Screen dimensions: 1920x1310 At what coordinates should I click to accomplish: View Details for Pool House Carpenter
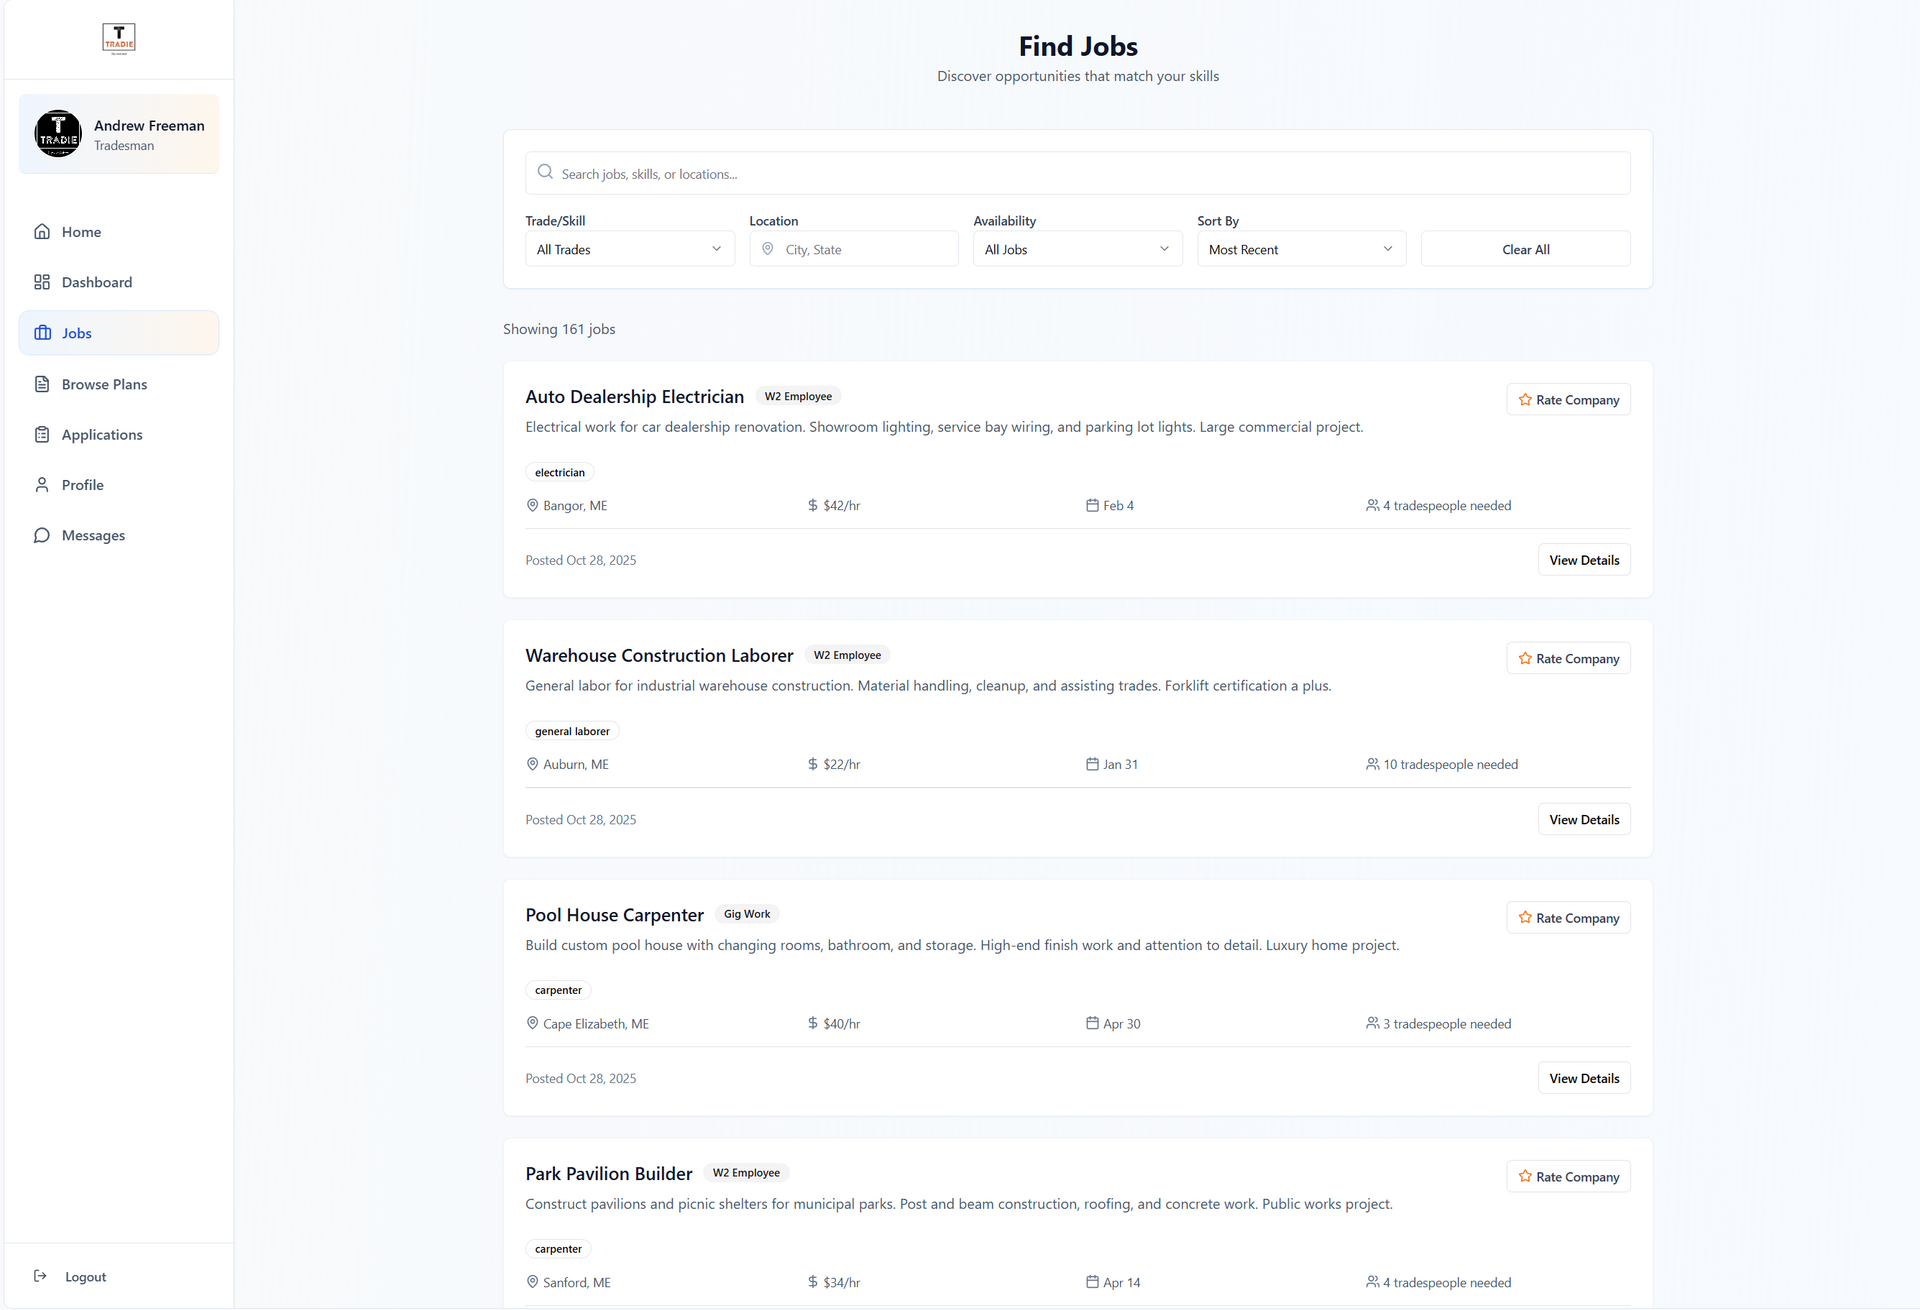point(1583,1078)
